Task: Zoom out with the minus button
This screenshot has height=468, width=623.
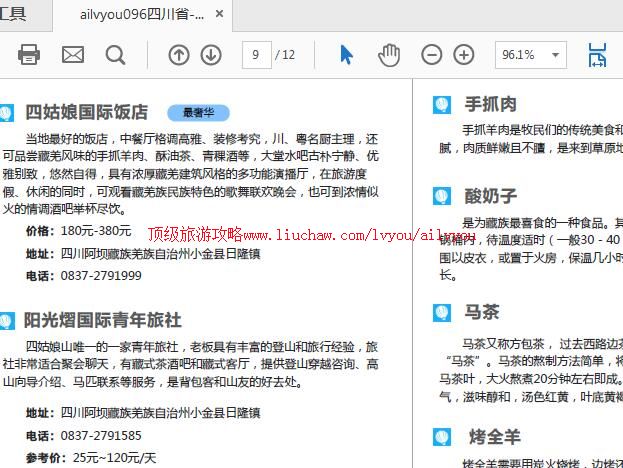Action: [432, 55]
